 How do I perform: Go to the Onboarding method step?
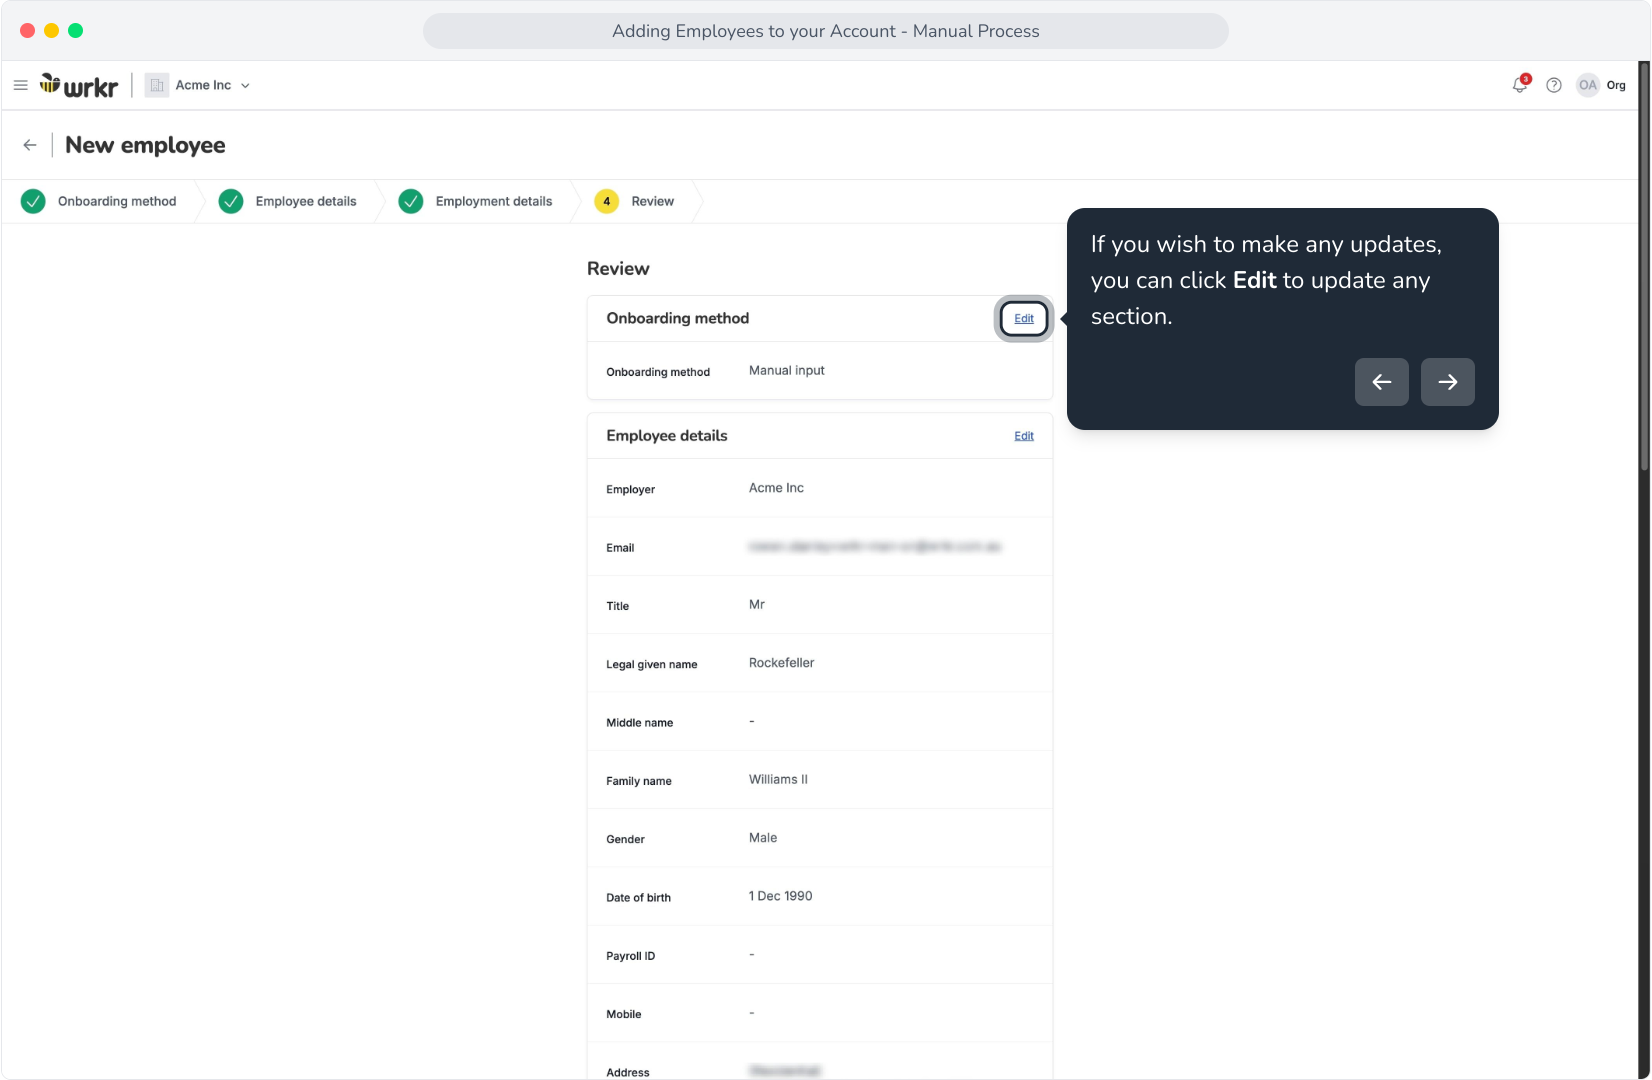point(99,201)
